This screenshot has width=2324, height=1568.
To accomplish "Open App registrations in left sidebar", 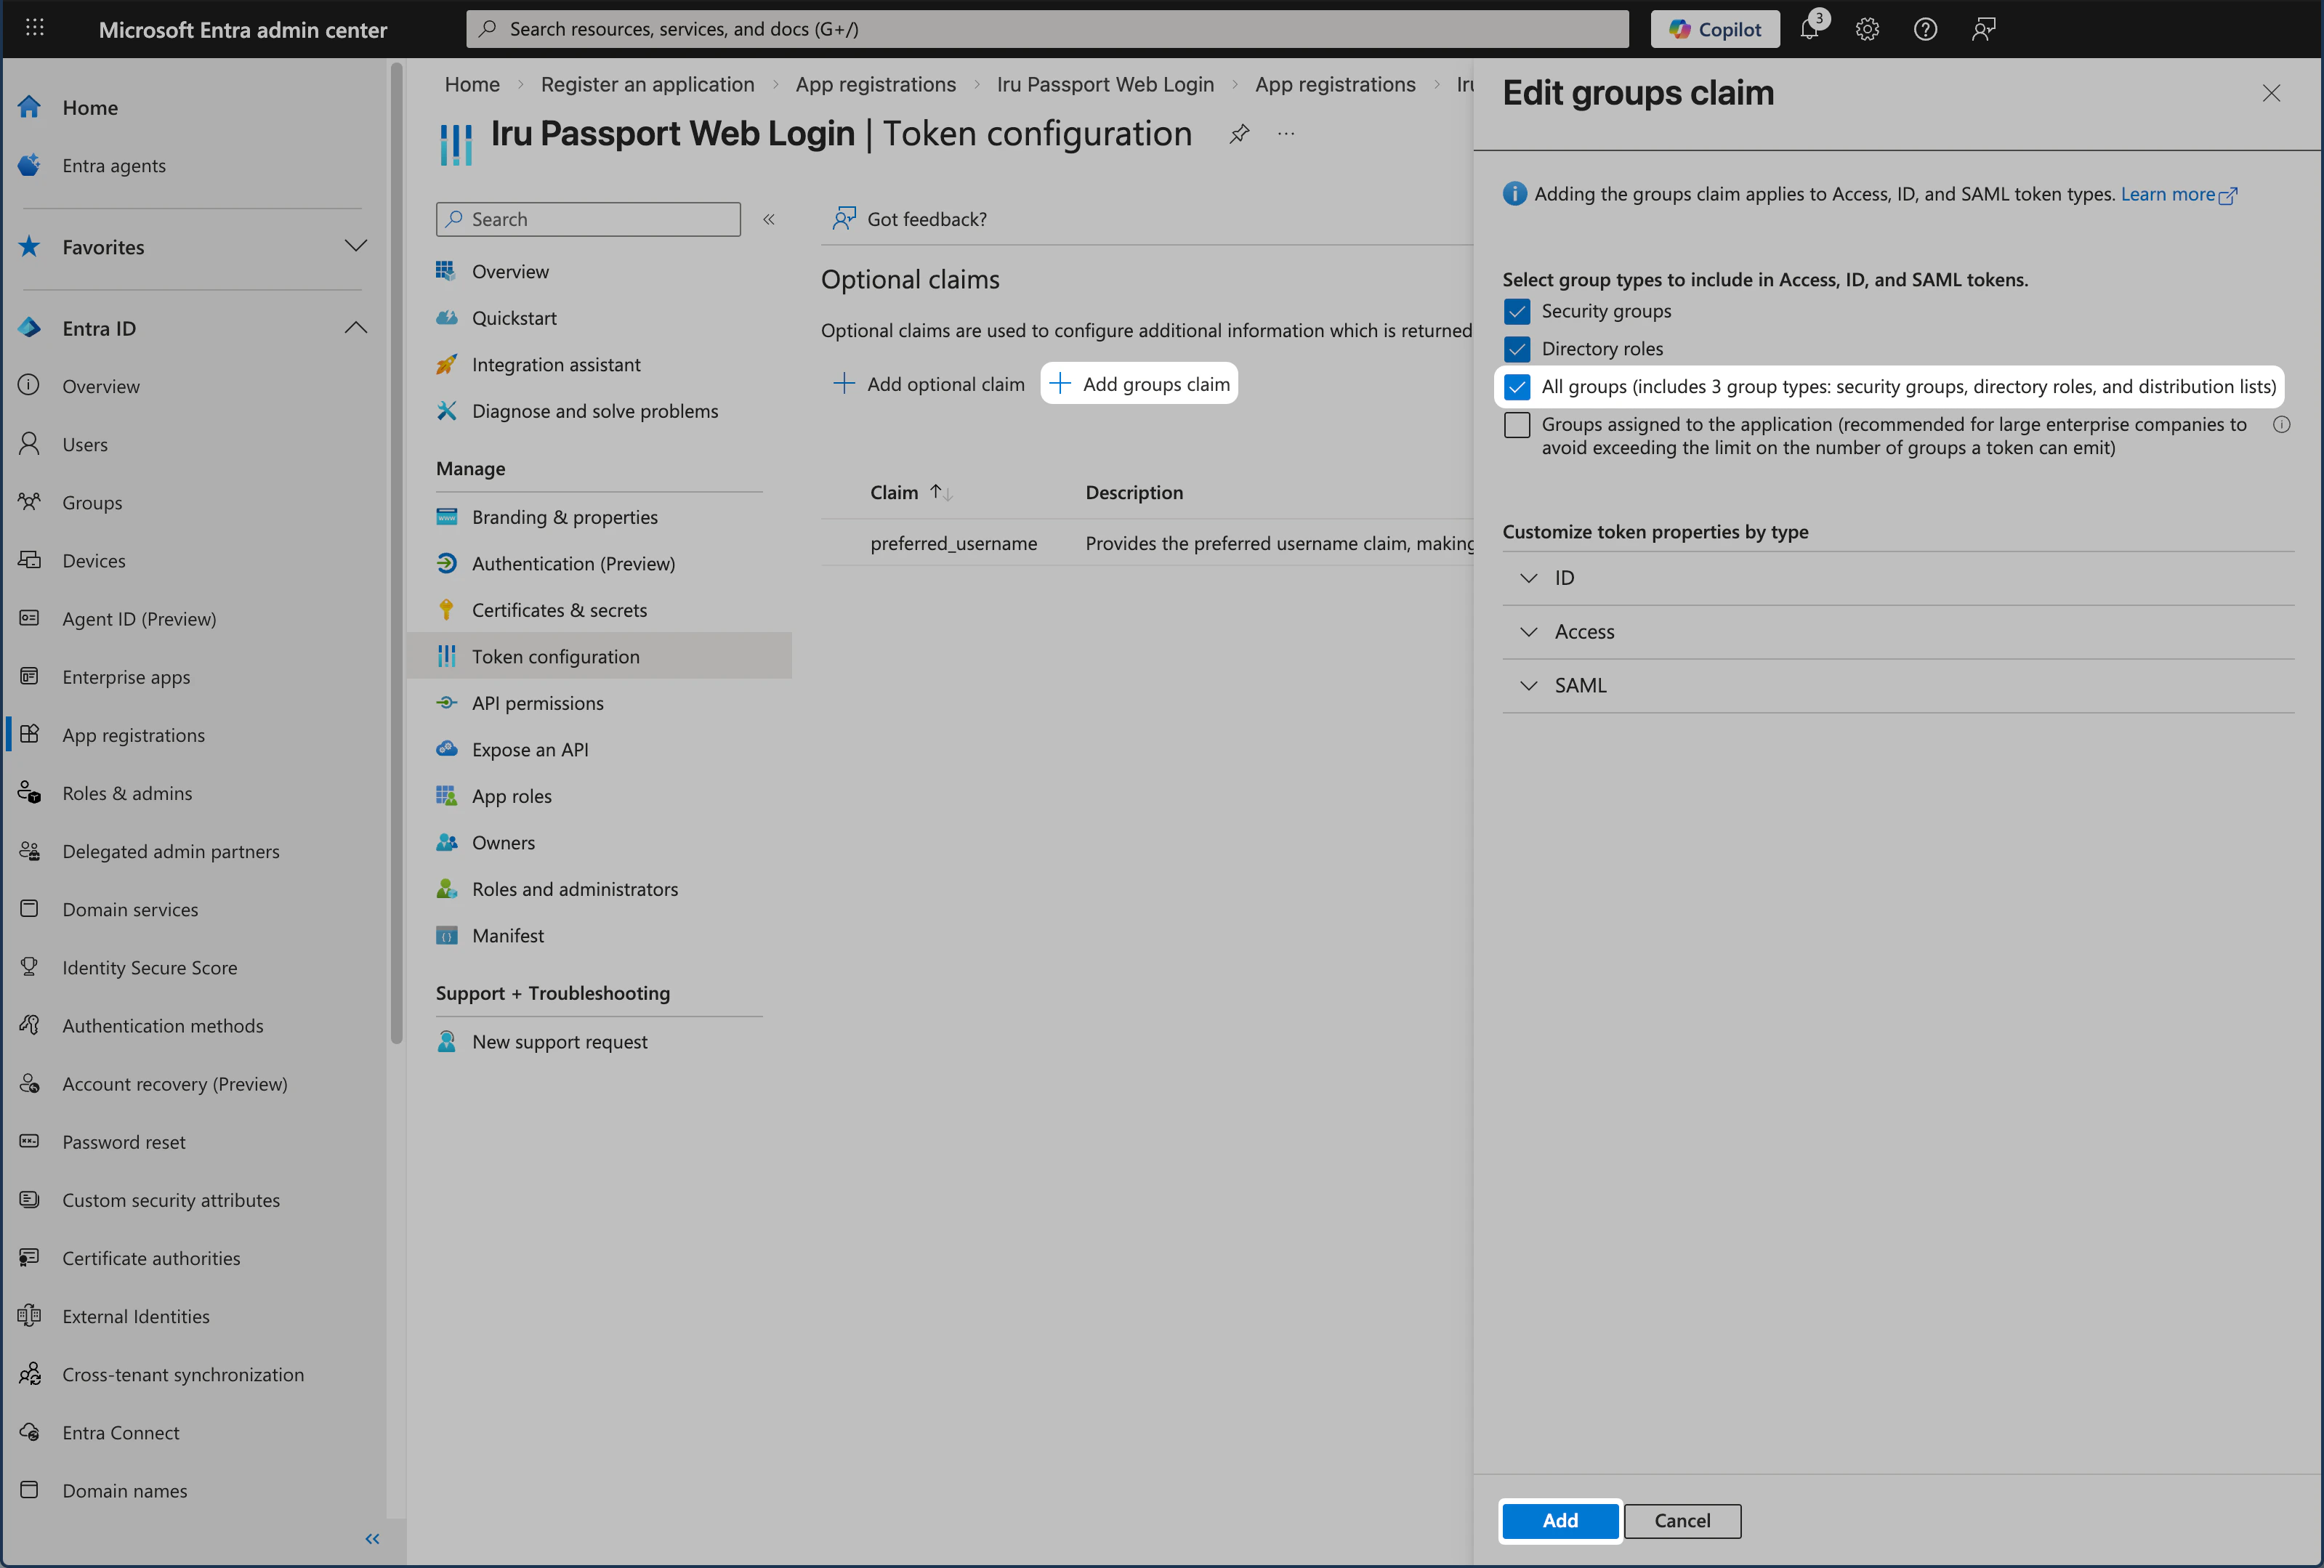I will 134,734.
